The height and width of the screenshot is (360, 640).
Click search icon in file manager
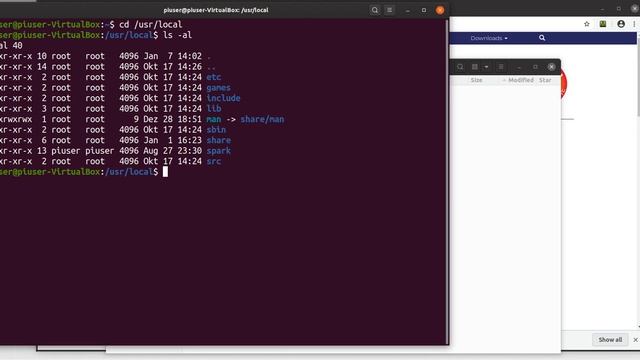[x=460, y=67]
